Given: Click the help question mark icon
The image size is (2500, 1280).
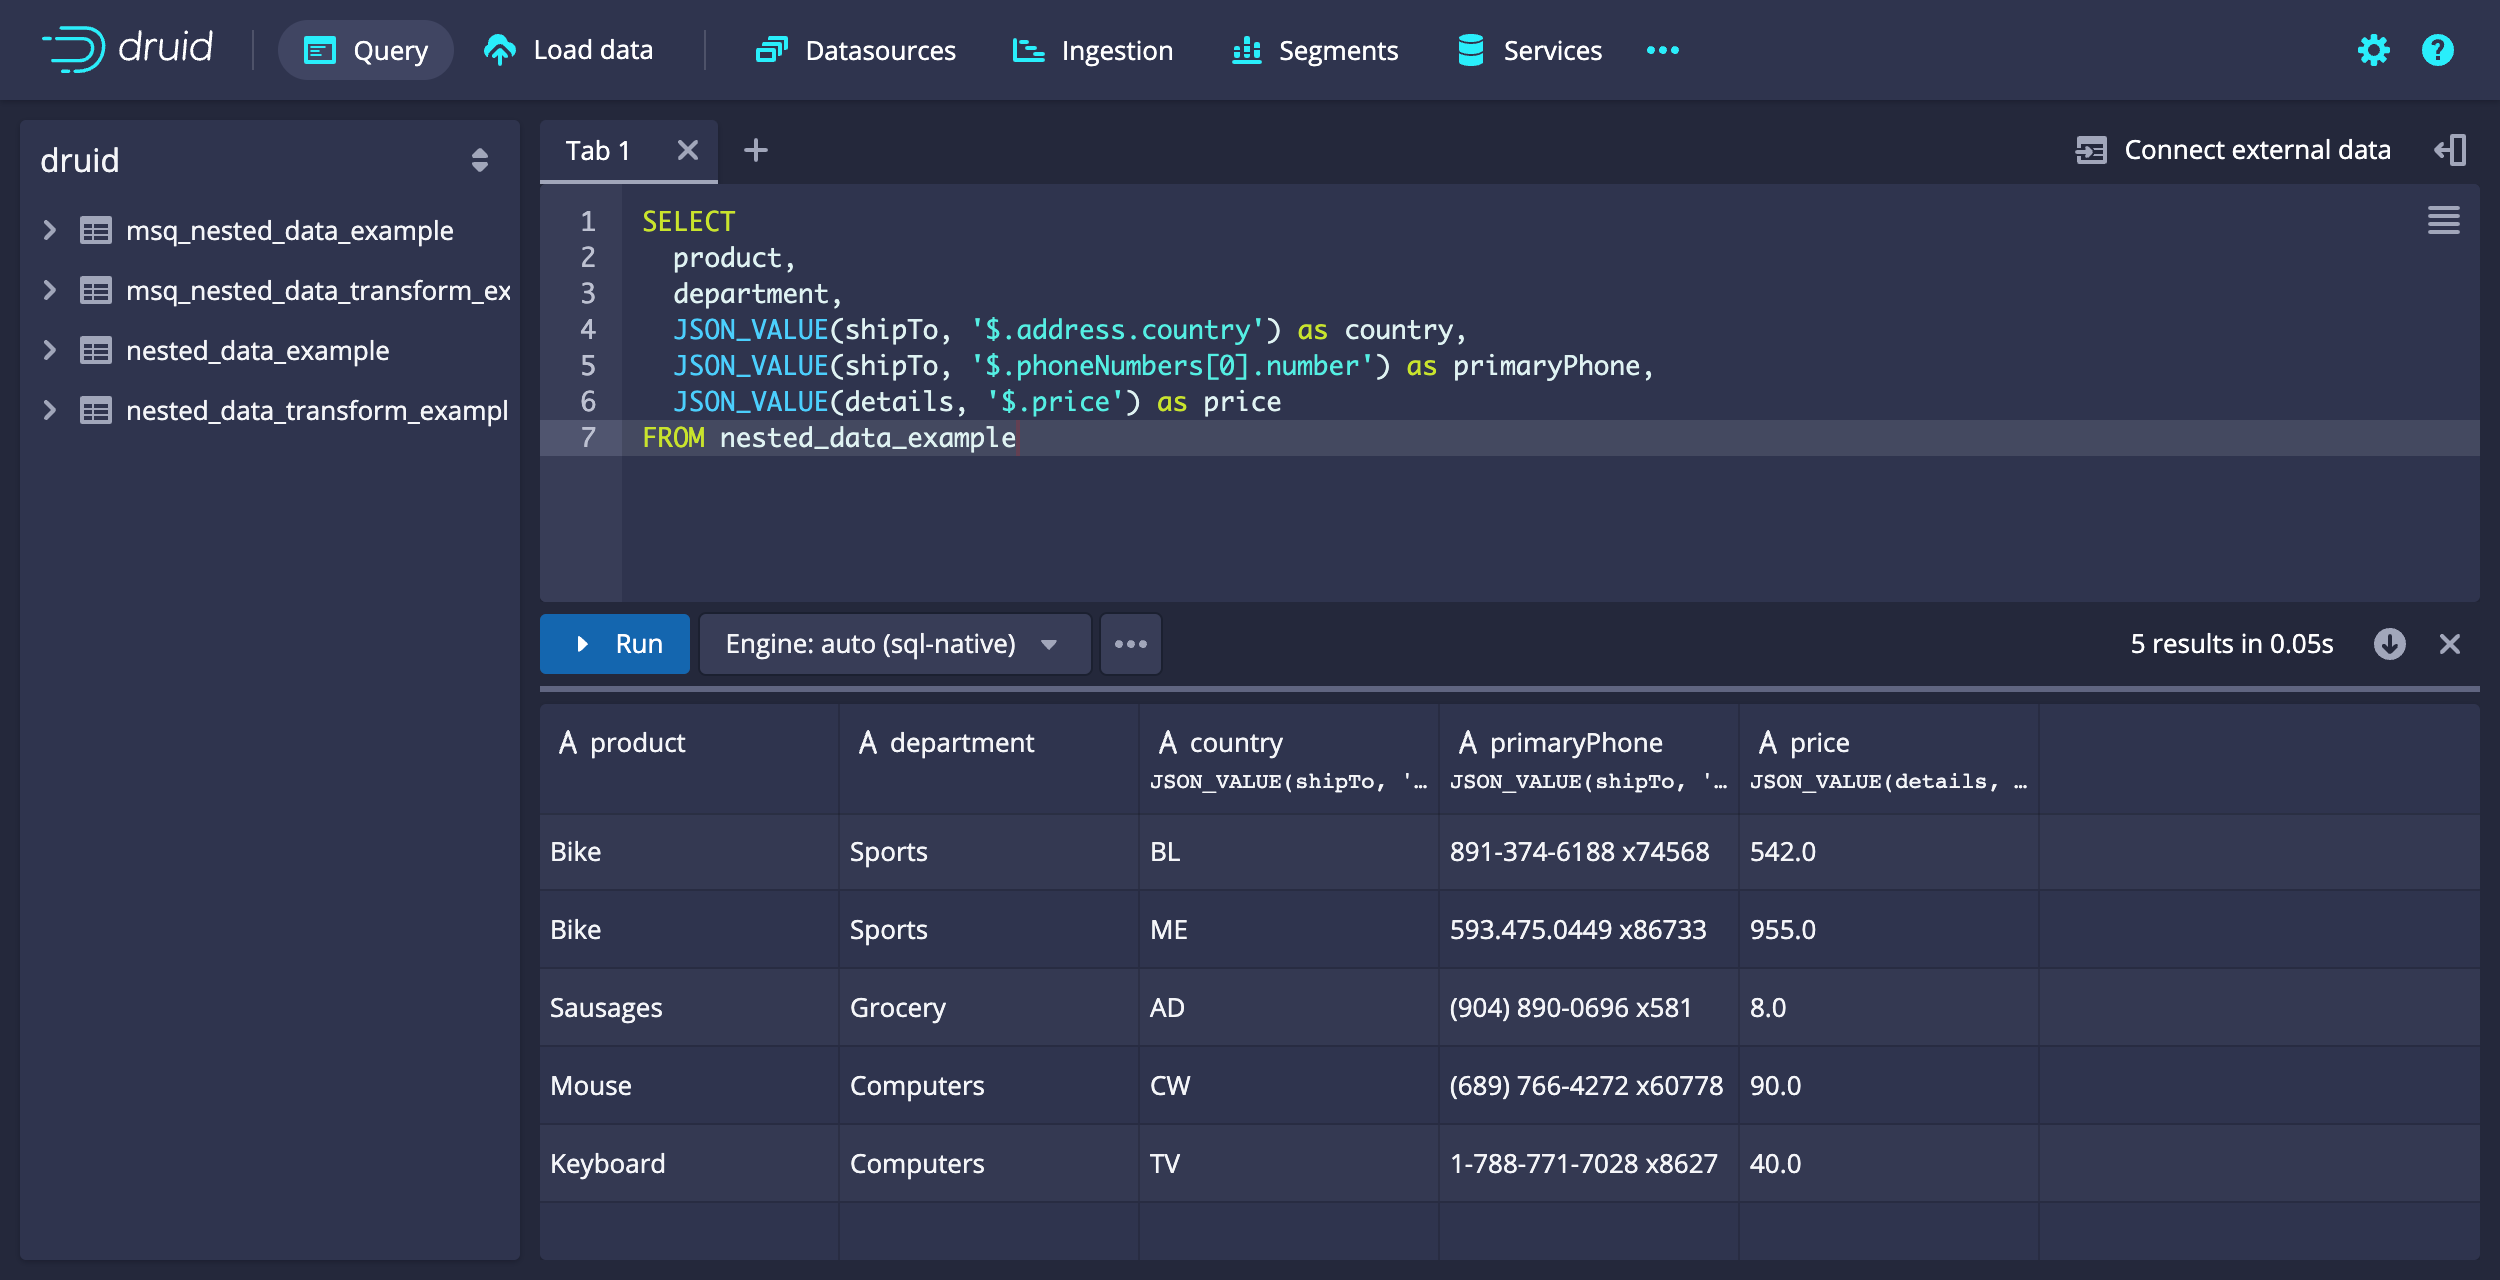Looking at the screenshot, I should tap(2443, 49).
